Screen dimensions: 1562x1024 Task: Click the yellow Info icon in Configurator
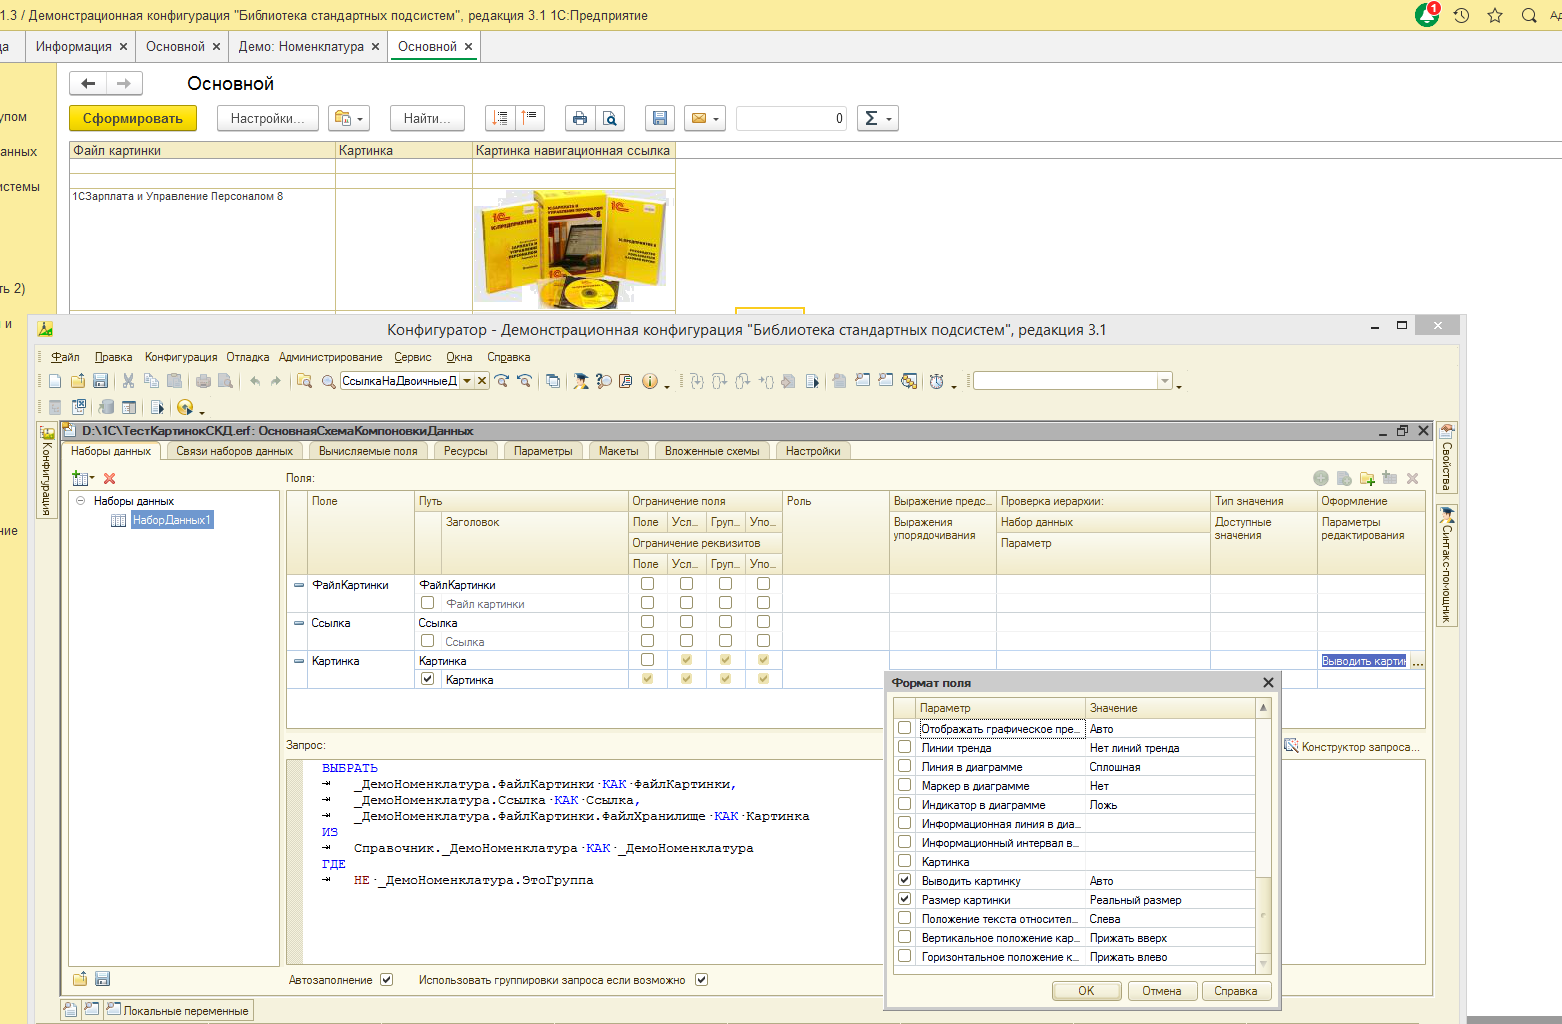(x=650, y=381)
